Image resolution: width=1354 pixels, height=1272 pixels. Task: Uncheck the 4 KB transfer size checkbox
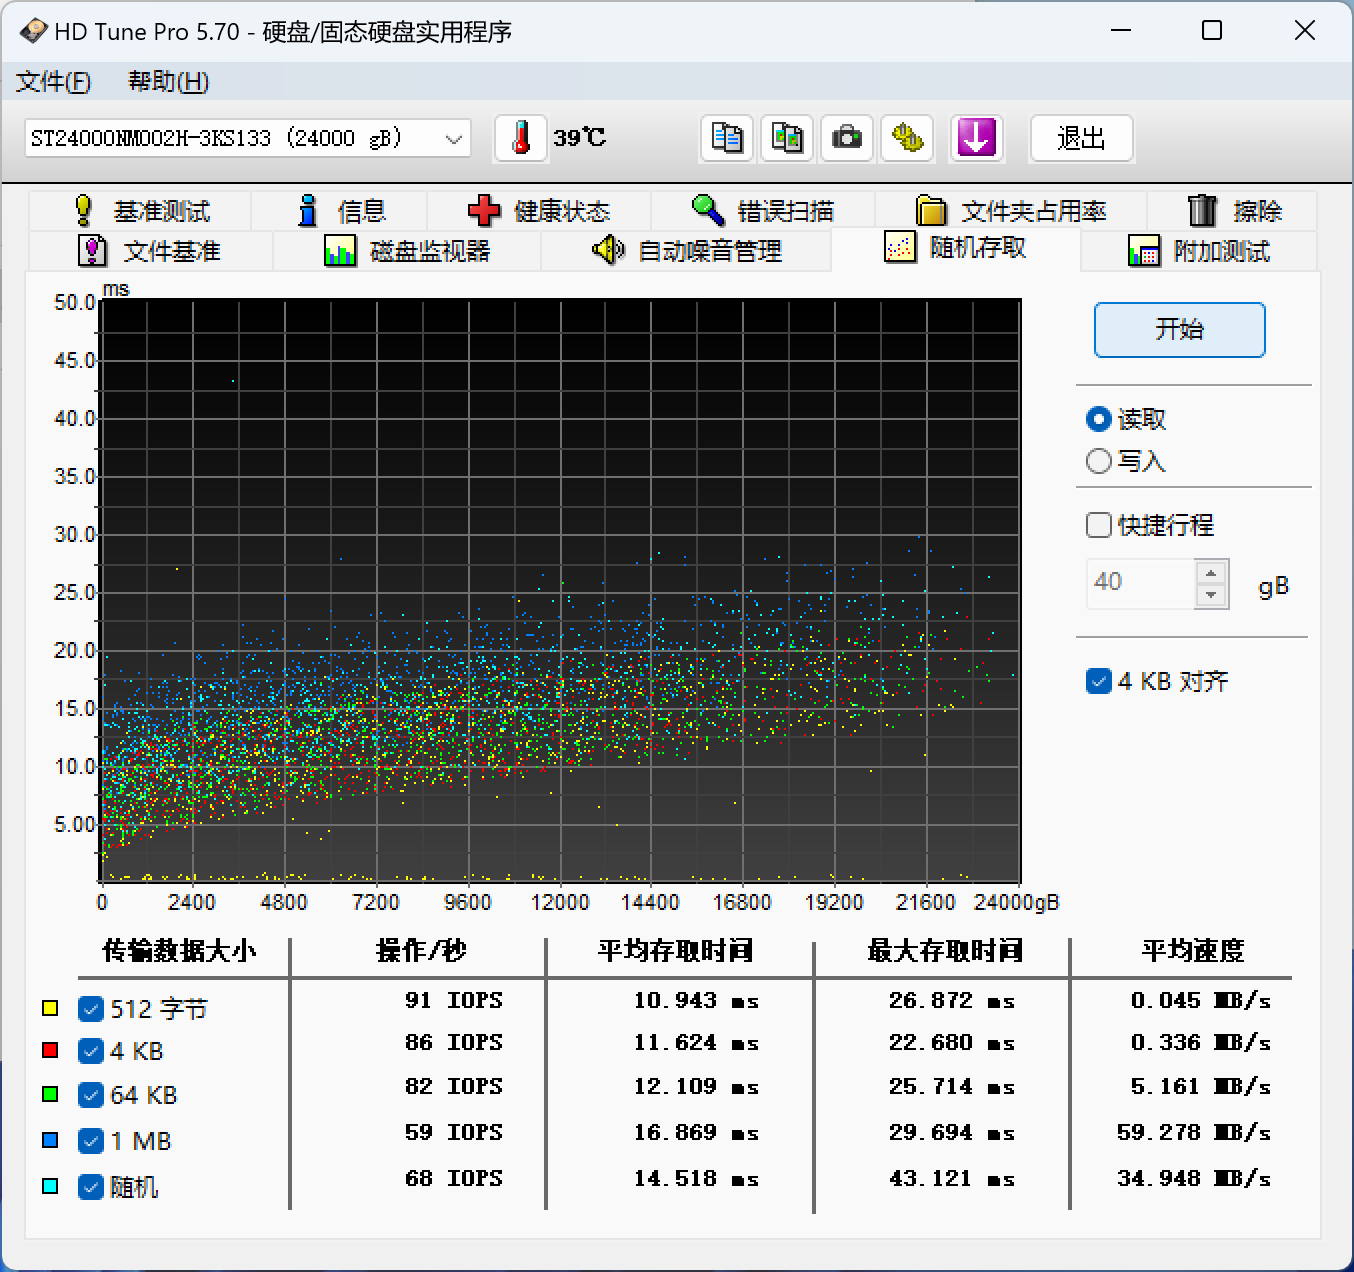[91, 1051]
